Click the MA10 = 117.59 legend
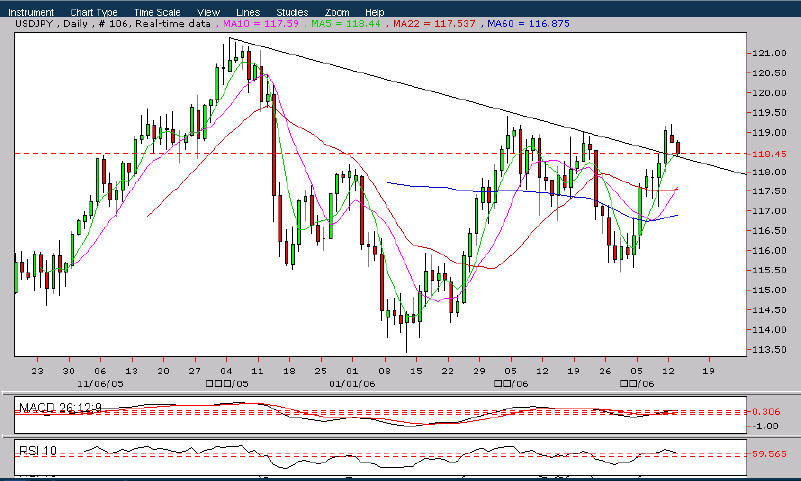The width and height of the screenshot is (801, 481). pyautogui.click(x=261, y=23)
